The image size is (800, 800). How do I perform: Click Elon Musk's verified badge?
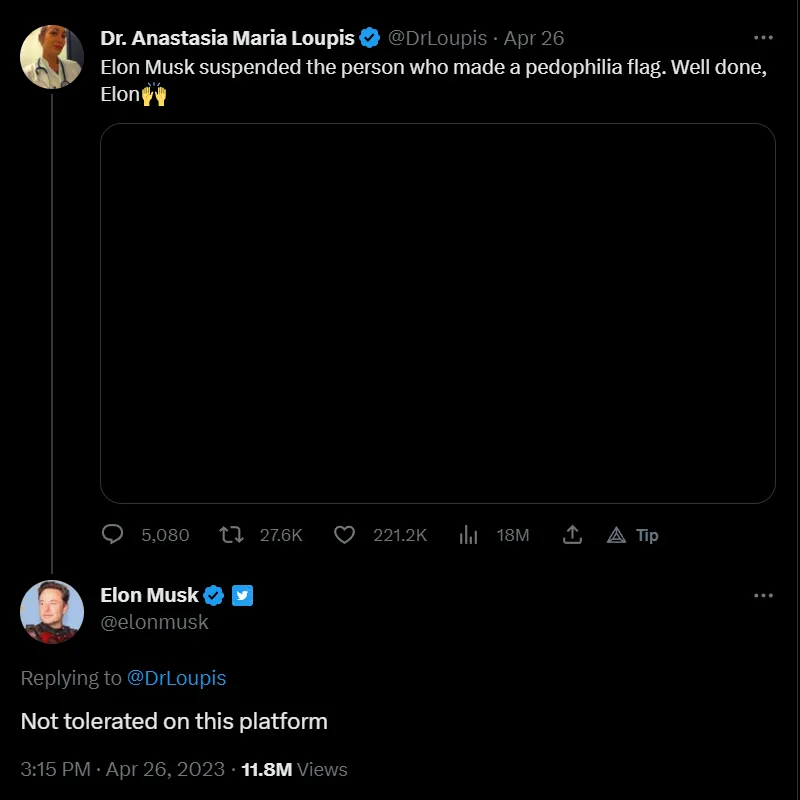click(x=213, y=595)
